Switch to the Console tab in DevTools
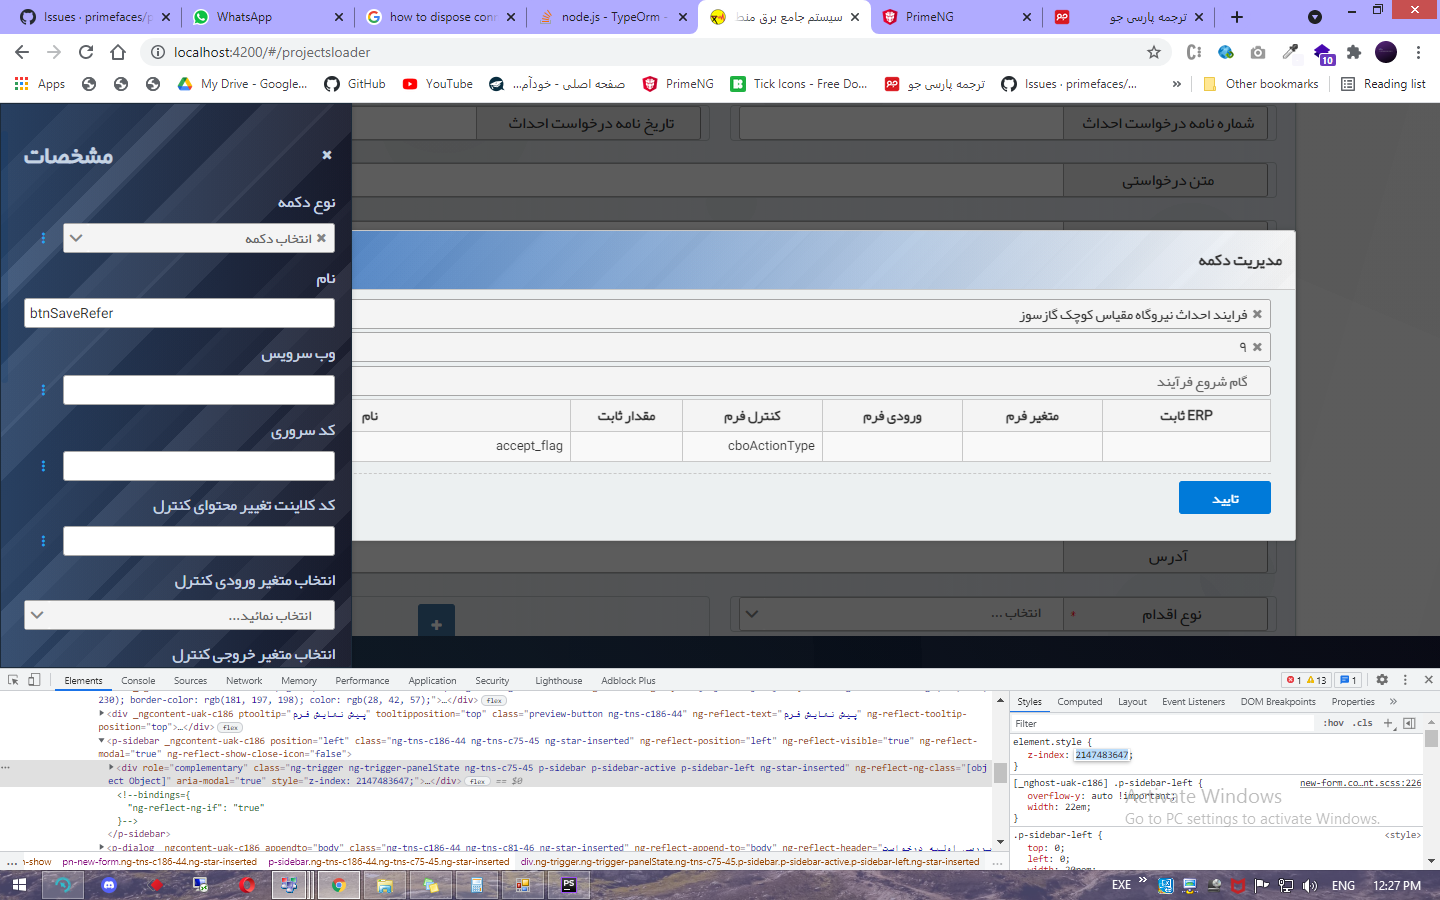Screen dimensions: 1440x900 tap(138, 681)
